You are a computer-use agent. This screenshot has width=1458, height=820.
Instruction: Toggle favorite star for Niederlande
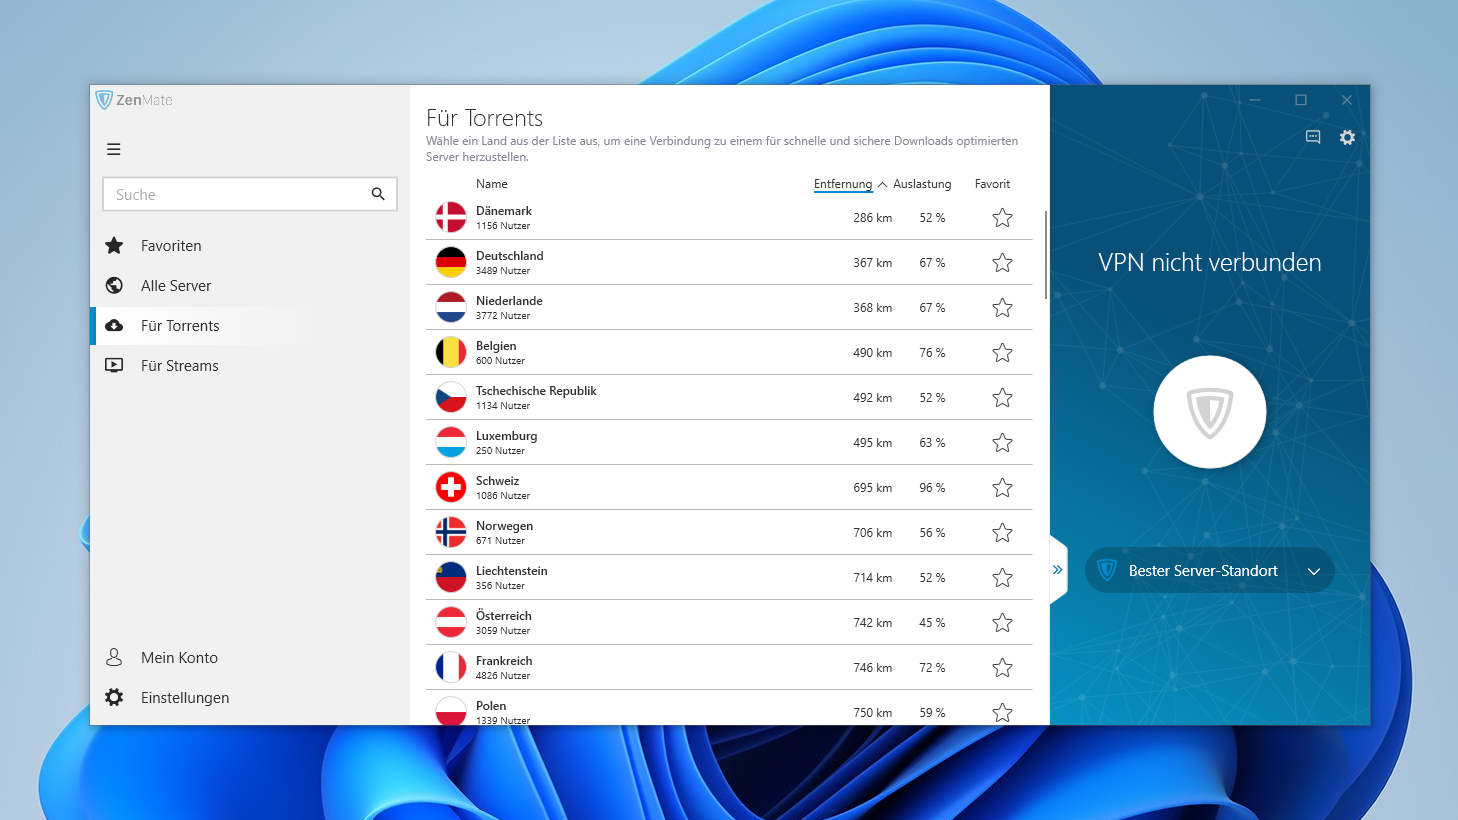click(1002, 307)
